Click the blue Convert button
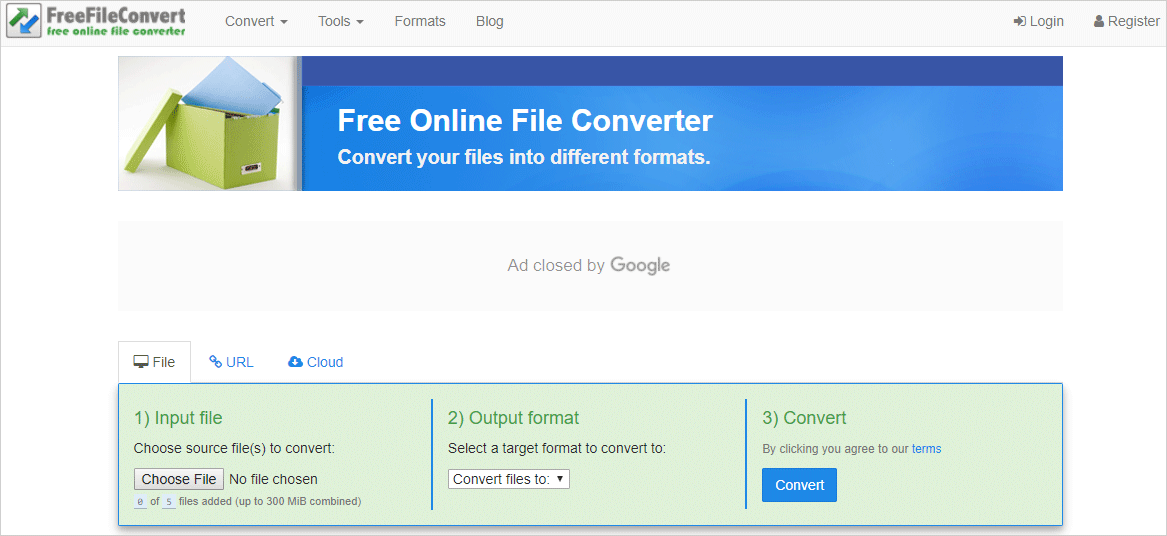The width and height of the screenshot is (1167, 536). click(799, 485)
